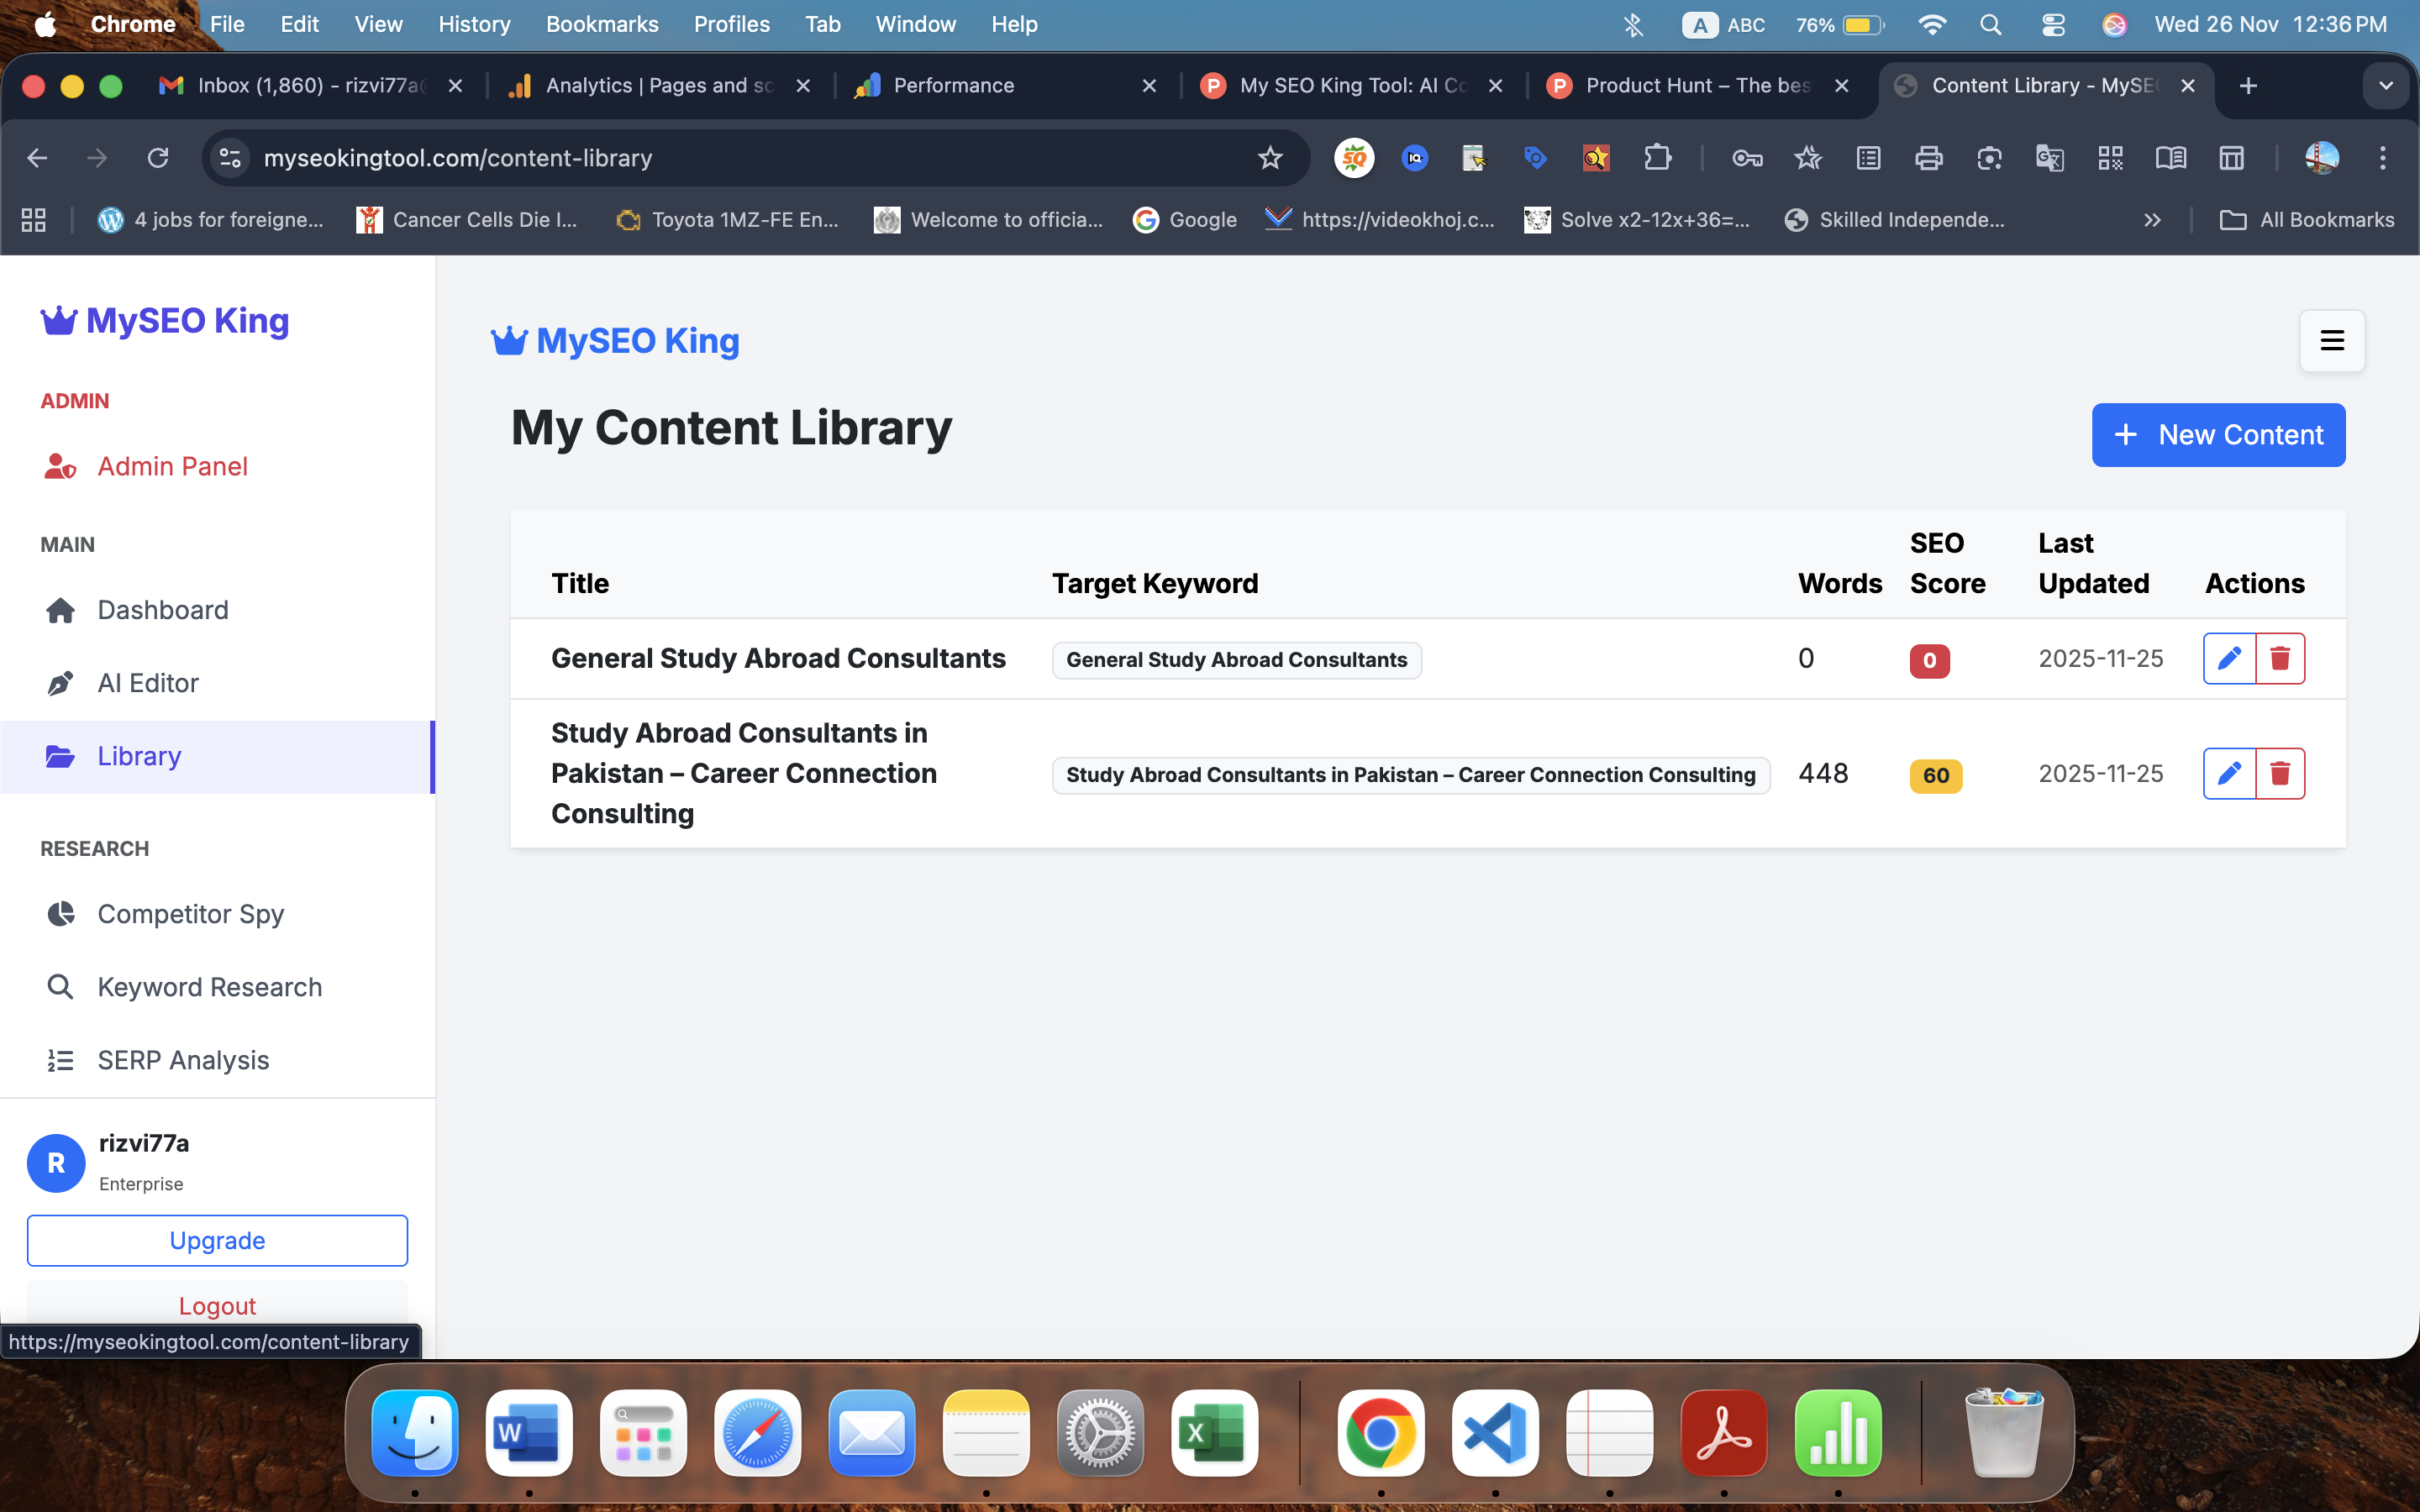The width and height of the screenshot is (2420, 1512).
Task: Click inside the browser address bar
Action: 700,158
